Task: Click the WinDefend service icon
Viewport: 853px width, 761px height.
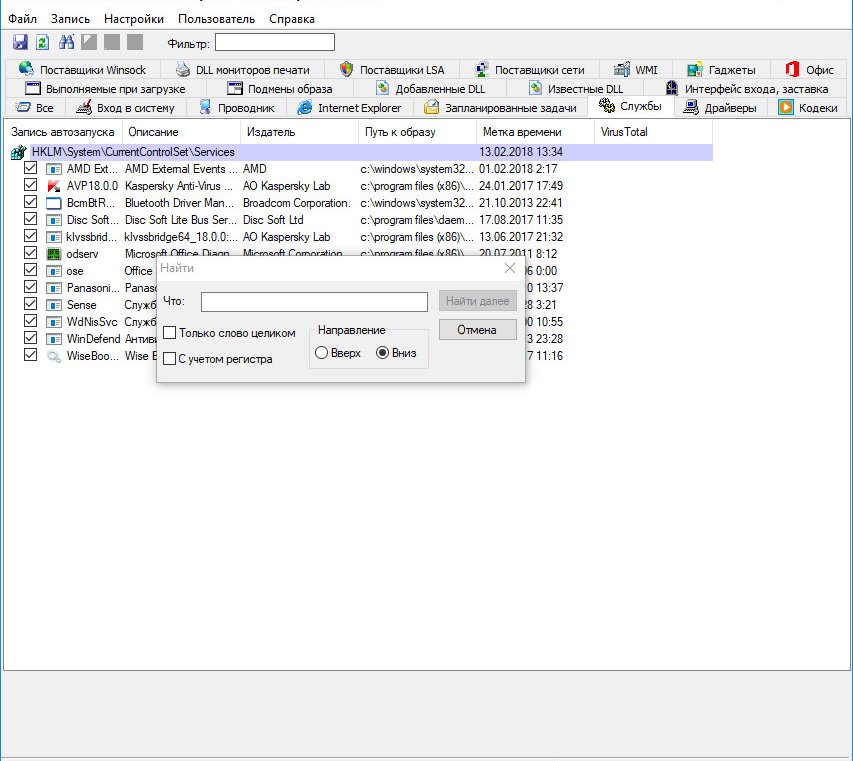Action: (x=53, y=339)
